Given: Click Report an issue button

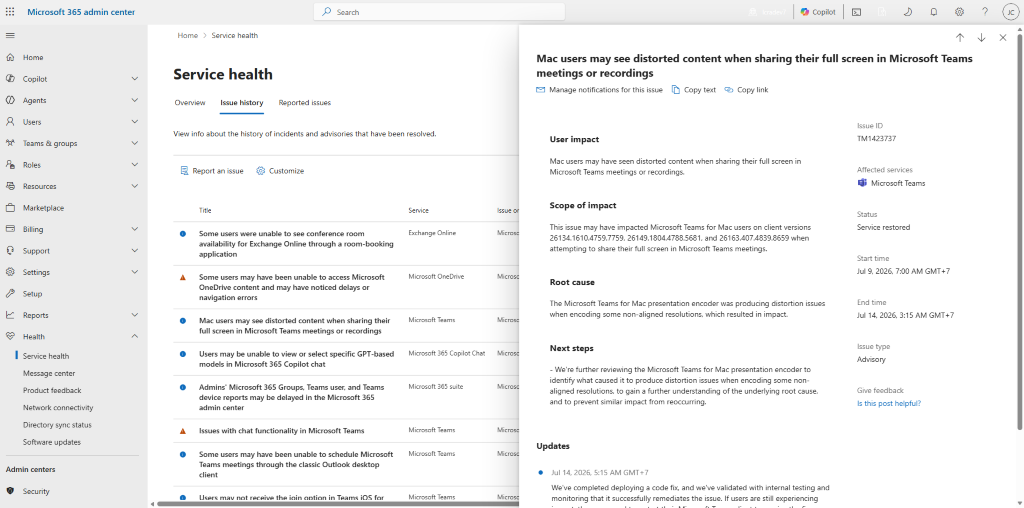Looking at the screenshot, I should pyautogui.click(x=212, y=171).
